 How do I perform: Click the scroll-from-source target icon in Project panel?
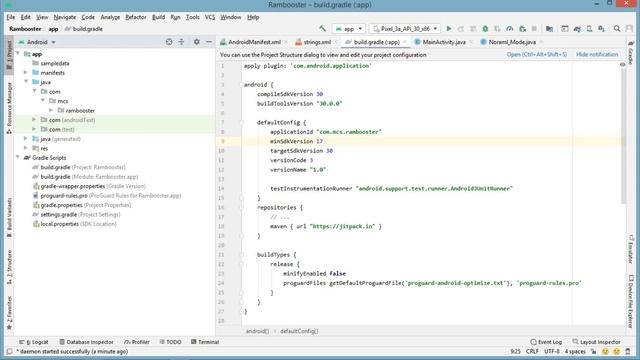tap(169, 42)
